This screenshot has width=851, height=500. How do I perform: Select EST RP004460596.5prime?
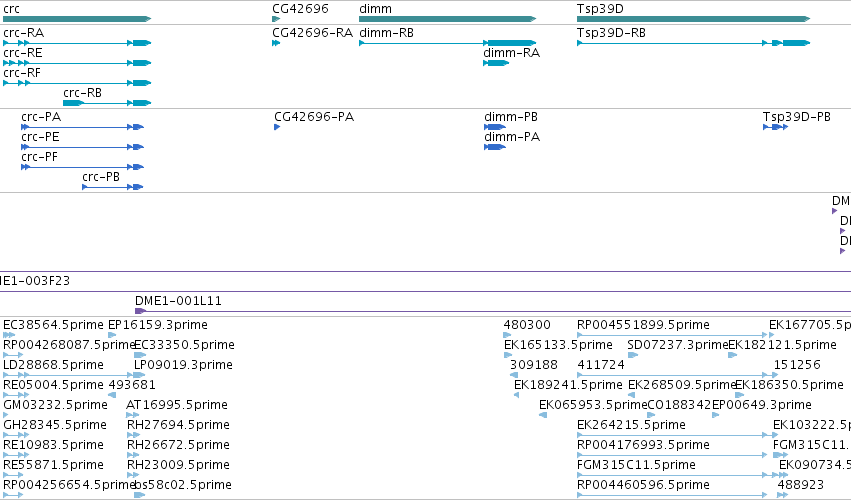click(643, 485)
